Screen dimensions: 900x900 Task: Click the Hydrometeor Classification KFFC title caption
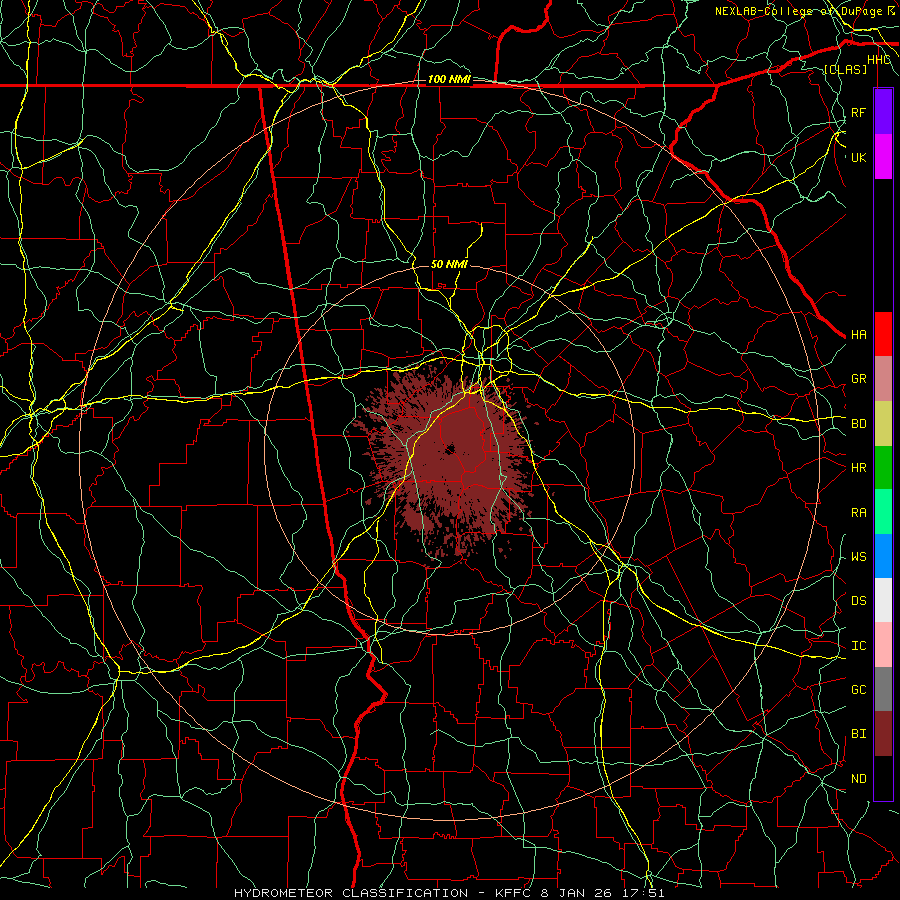449,893
